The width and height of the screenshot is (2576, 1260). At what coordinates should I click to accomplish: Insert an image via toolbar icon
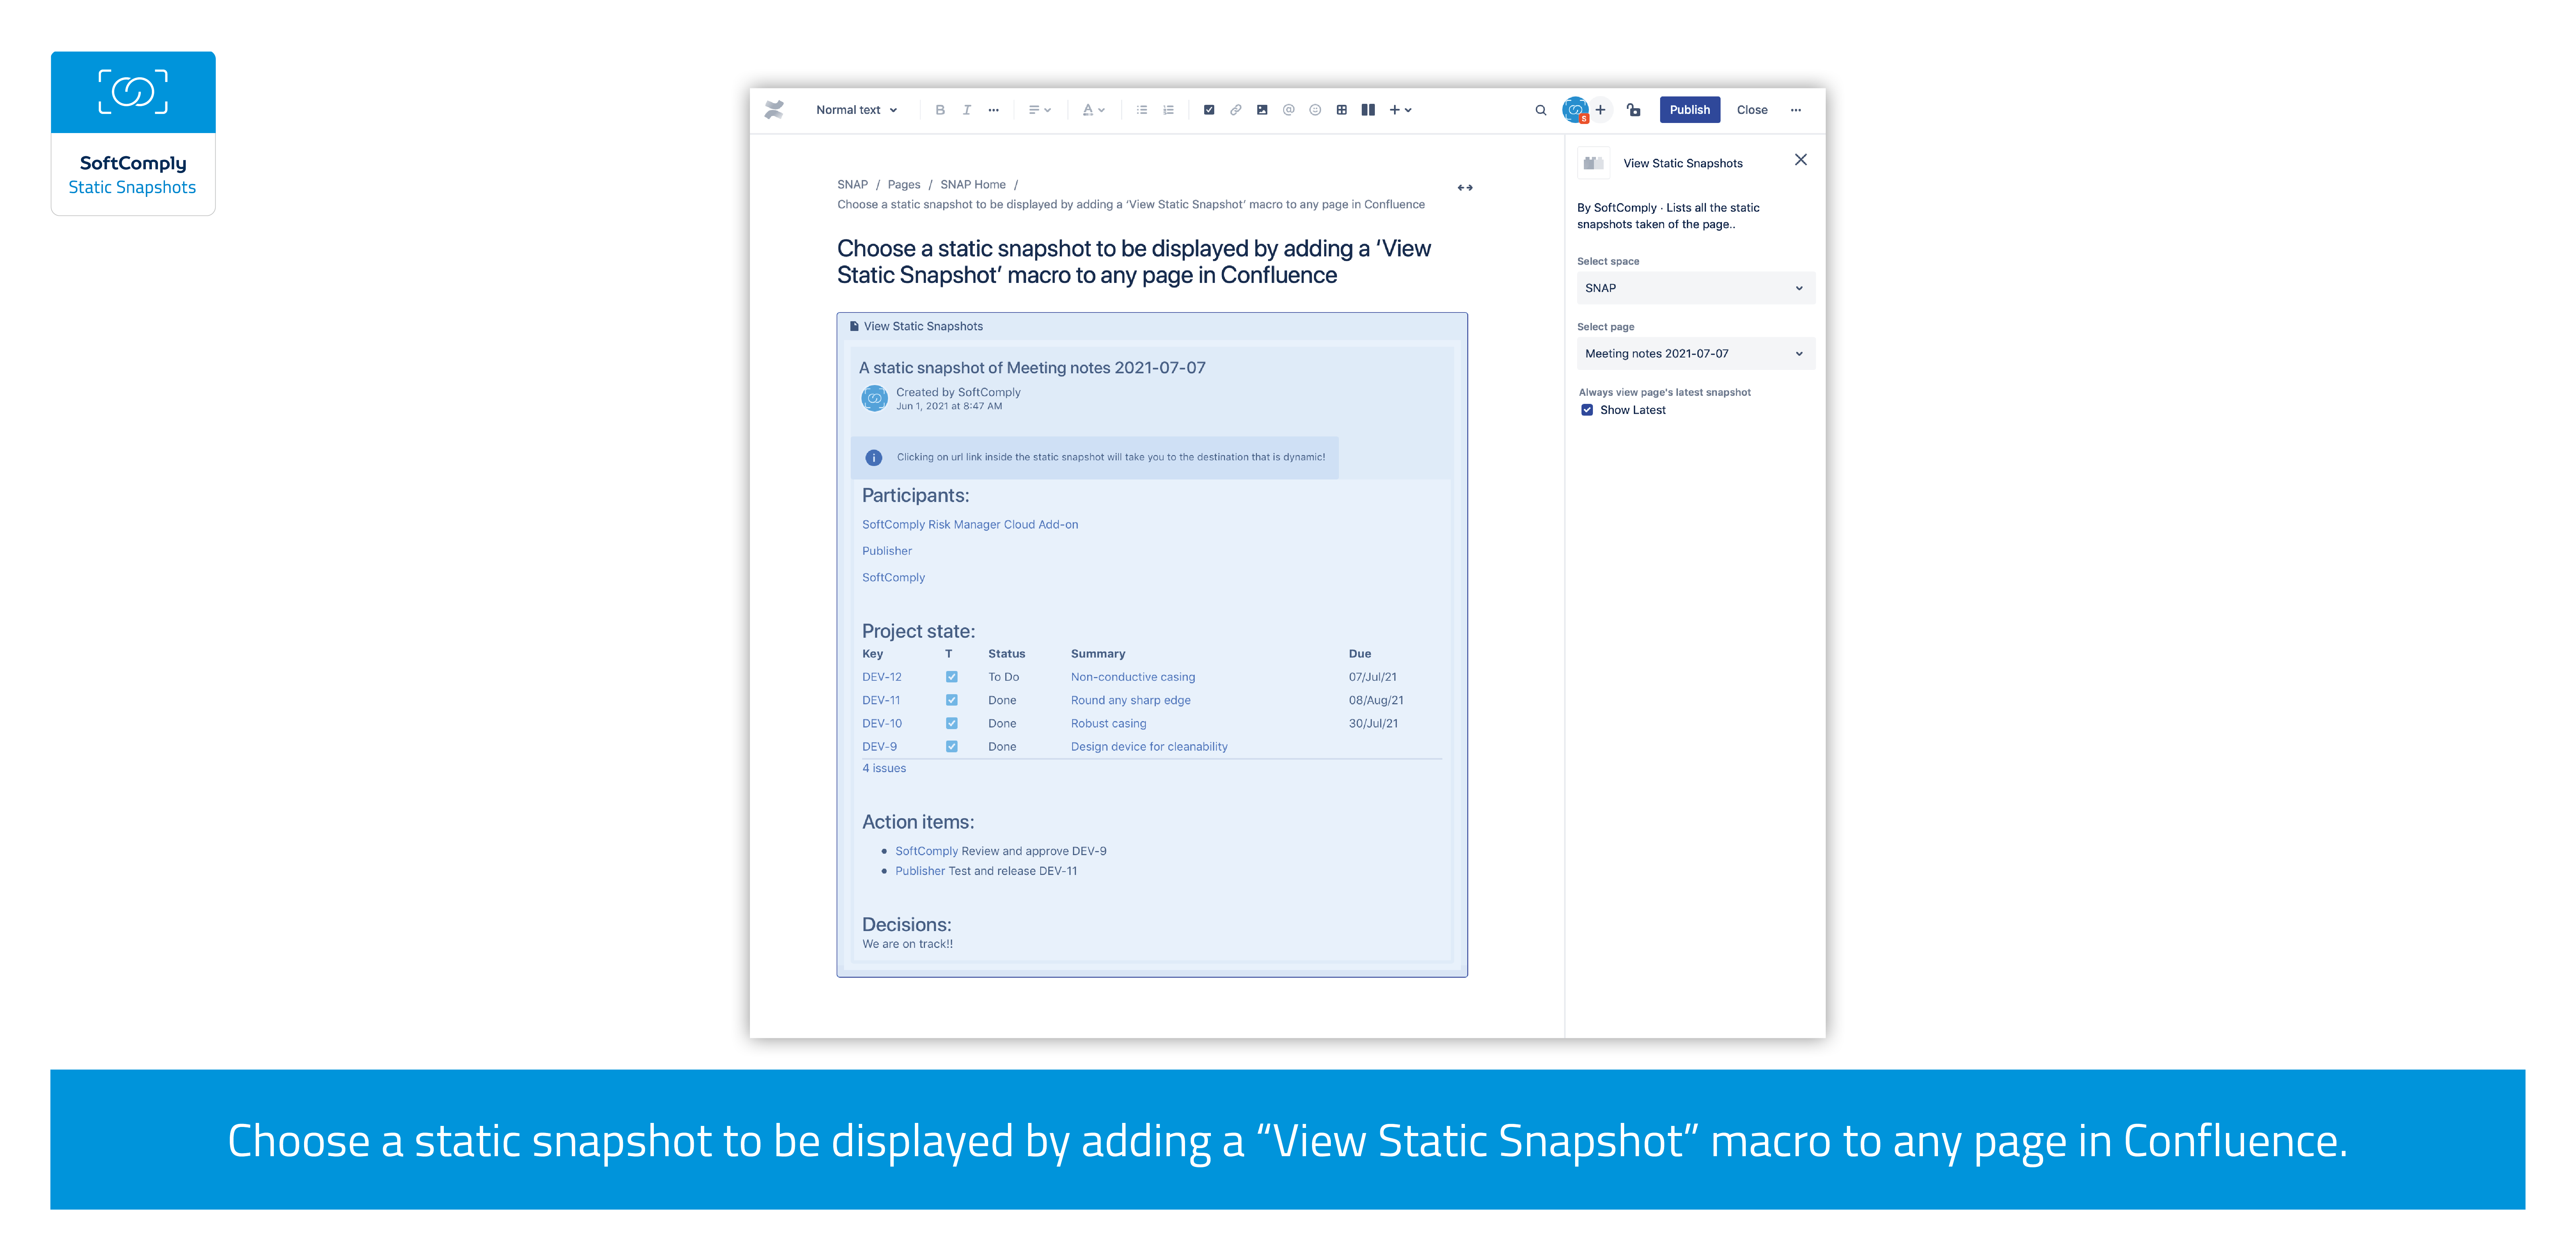point(1262,110)
